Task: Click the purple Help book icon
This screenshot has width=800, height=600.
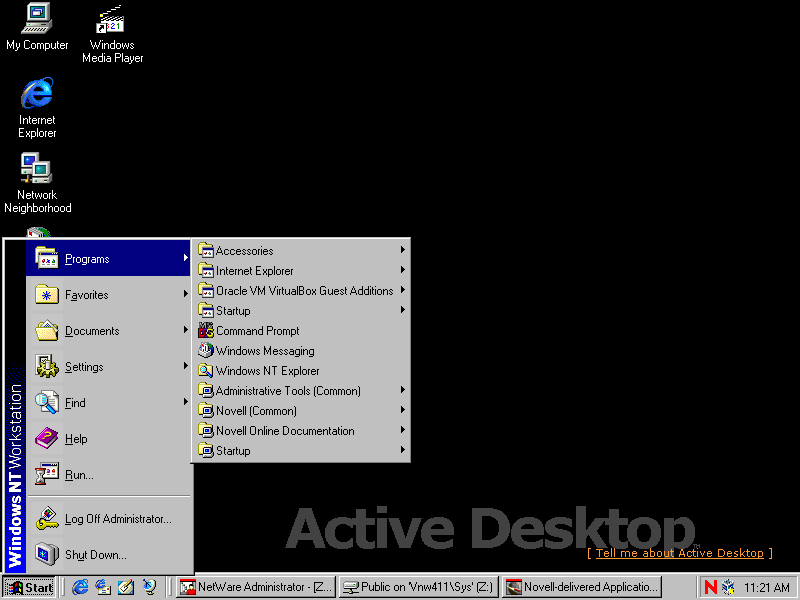Action: [x=46, y=438]
